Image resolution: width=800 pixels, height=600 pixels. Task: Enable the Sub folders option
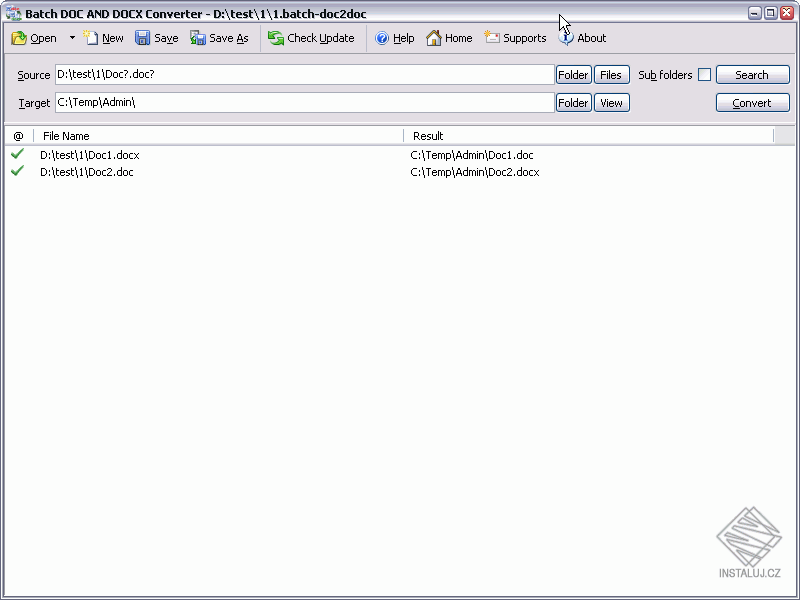click(704, 74)
